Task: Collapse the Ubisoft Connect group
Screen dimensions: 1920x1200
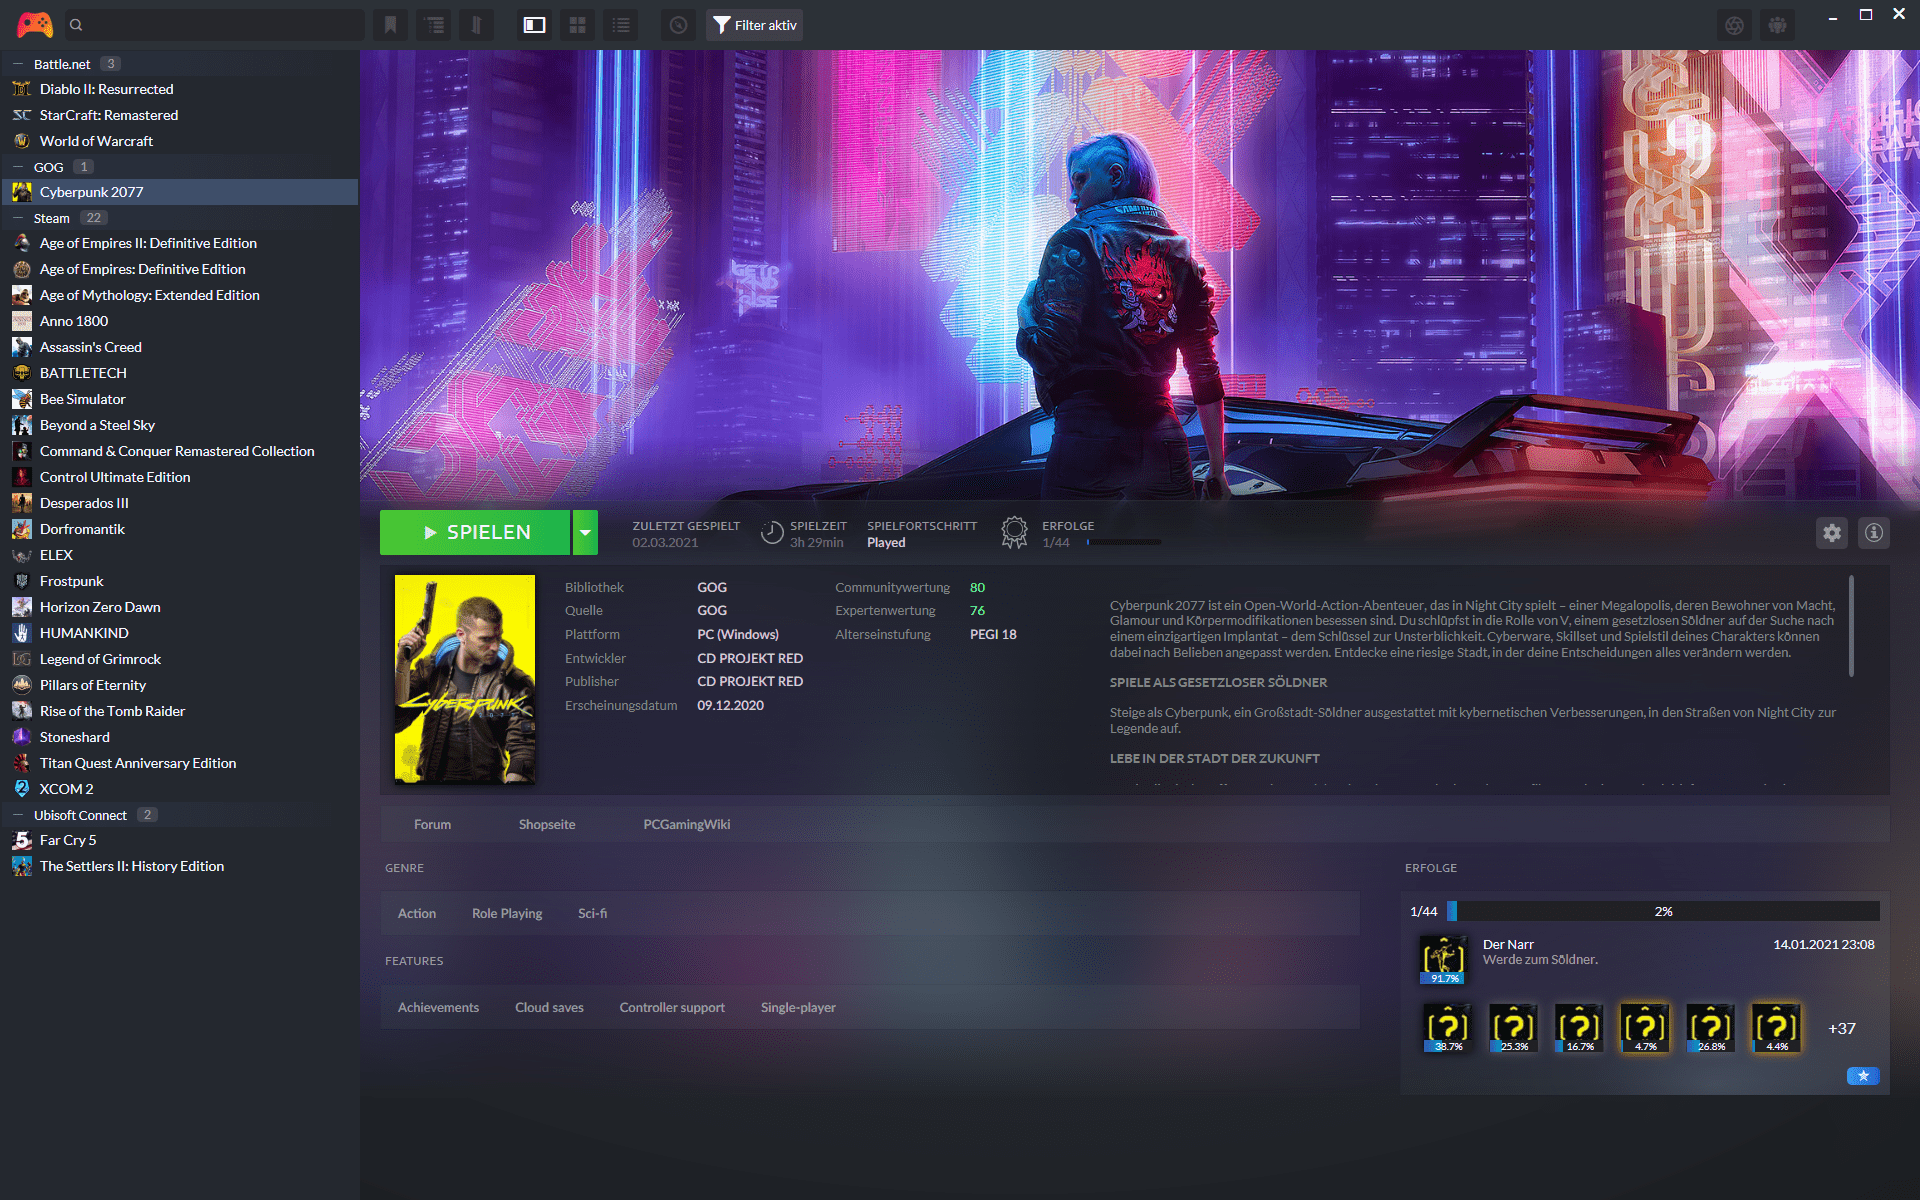Action: coord(18,815)
